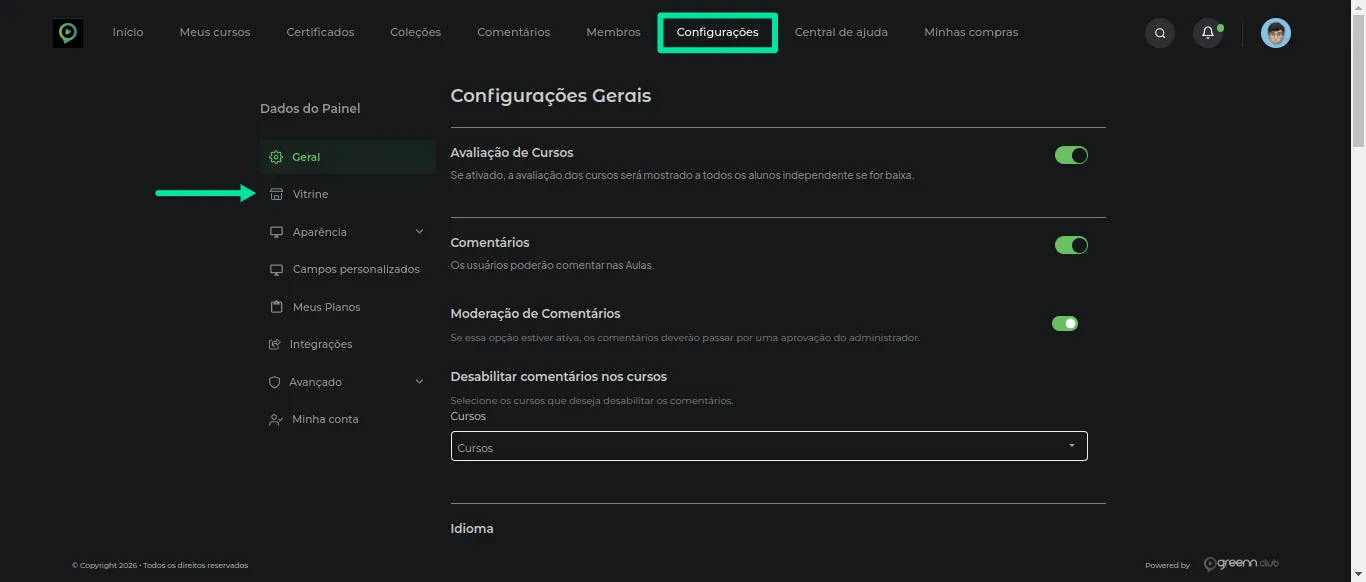Click the Cursos dropdown arrow
Image resolution: width=1366 pixels, height=582 pixels.
(x=1072, y=446)
